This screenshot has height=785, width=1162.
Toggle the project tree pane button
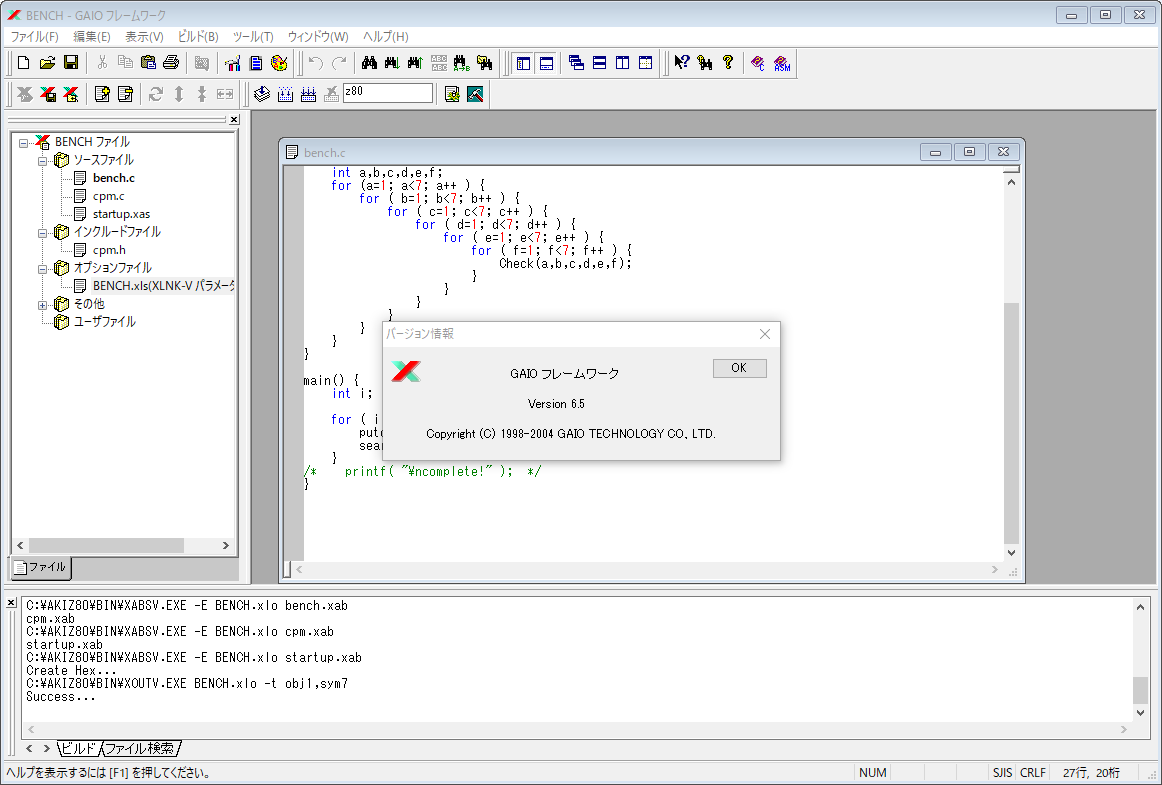coord(523,63)
